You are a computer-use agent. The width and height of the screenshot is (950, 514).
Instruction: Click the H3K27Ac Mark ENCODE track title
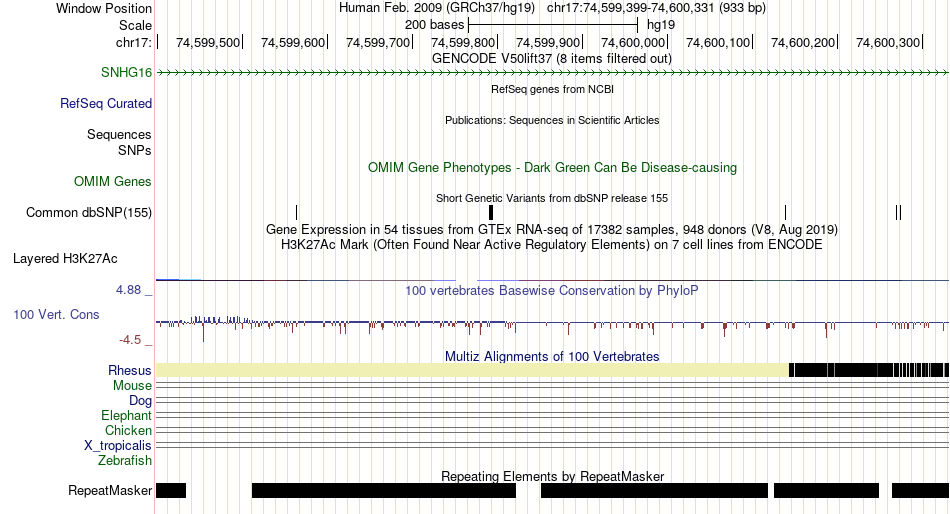coord(552,245)
